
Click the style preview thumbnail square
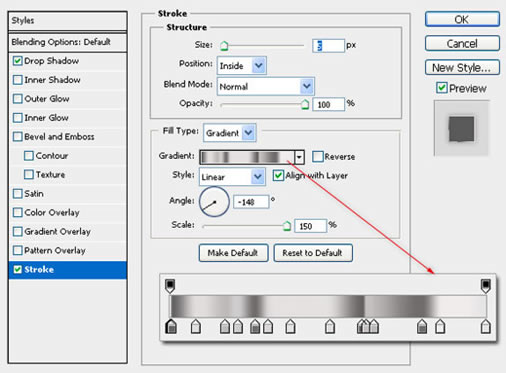(x=461, y=129)
